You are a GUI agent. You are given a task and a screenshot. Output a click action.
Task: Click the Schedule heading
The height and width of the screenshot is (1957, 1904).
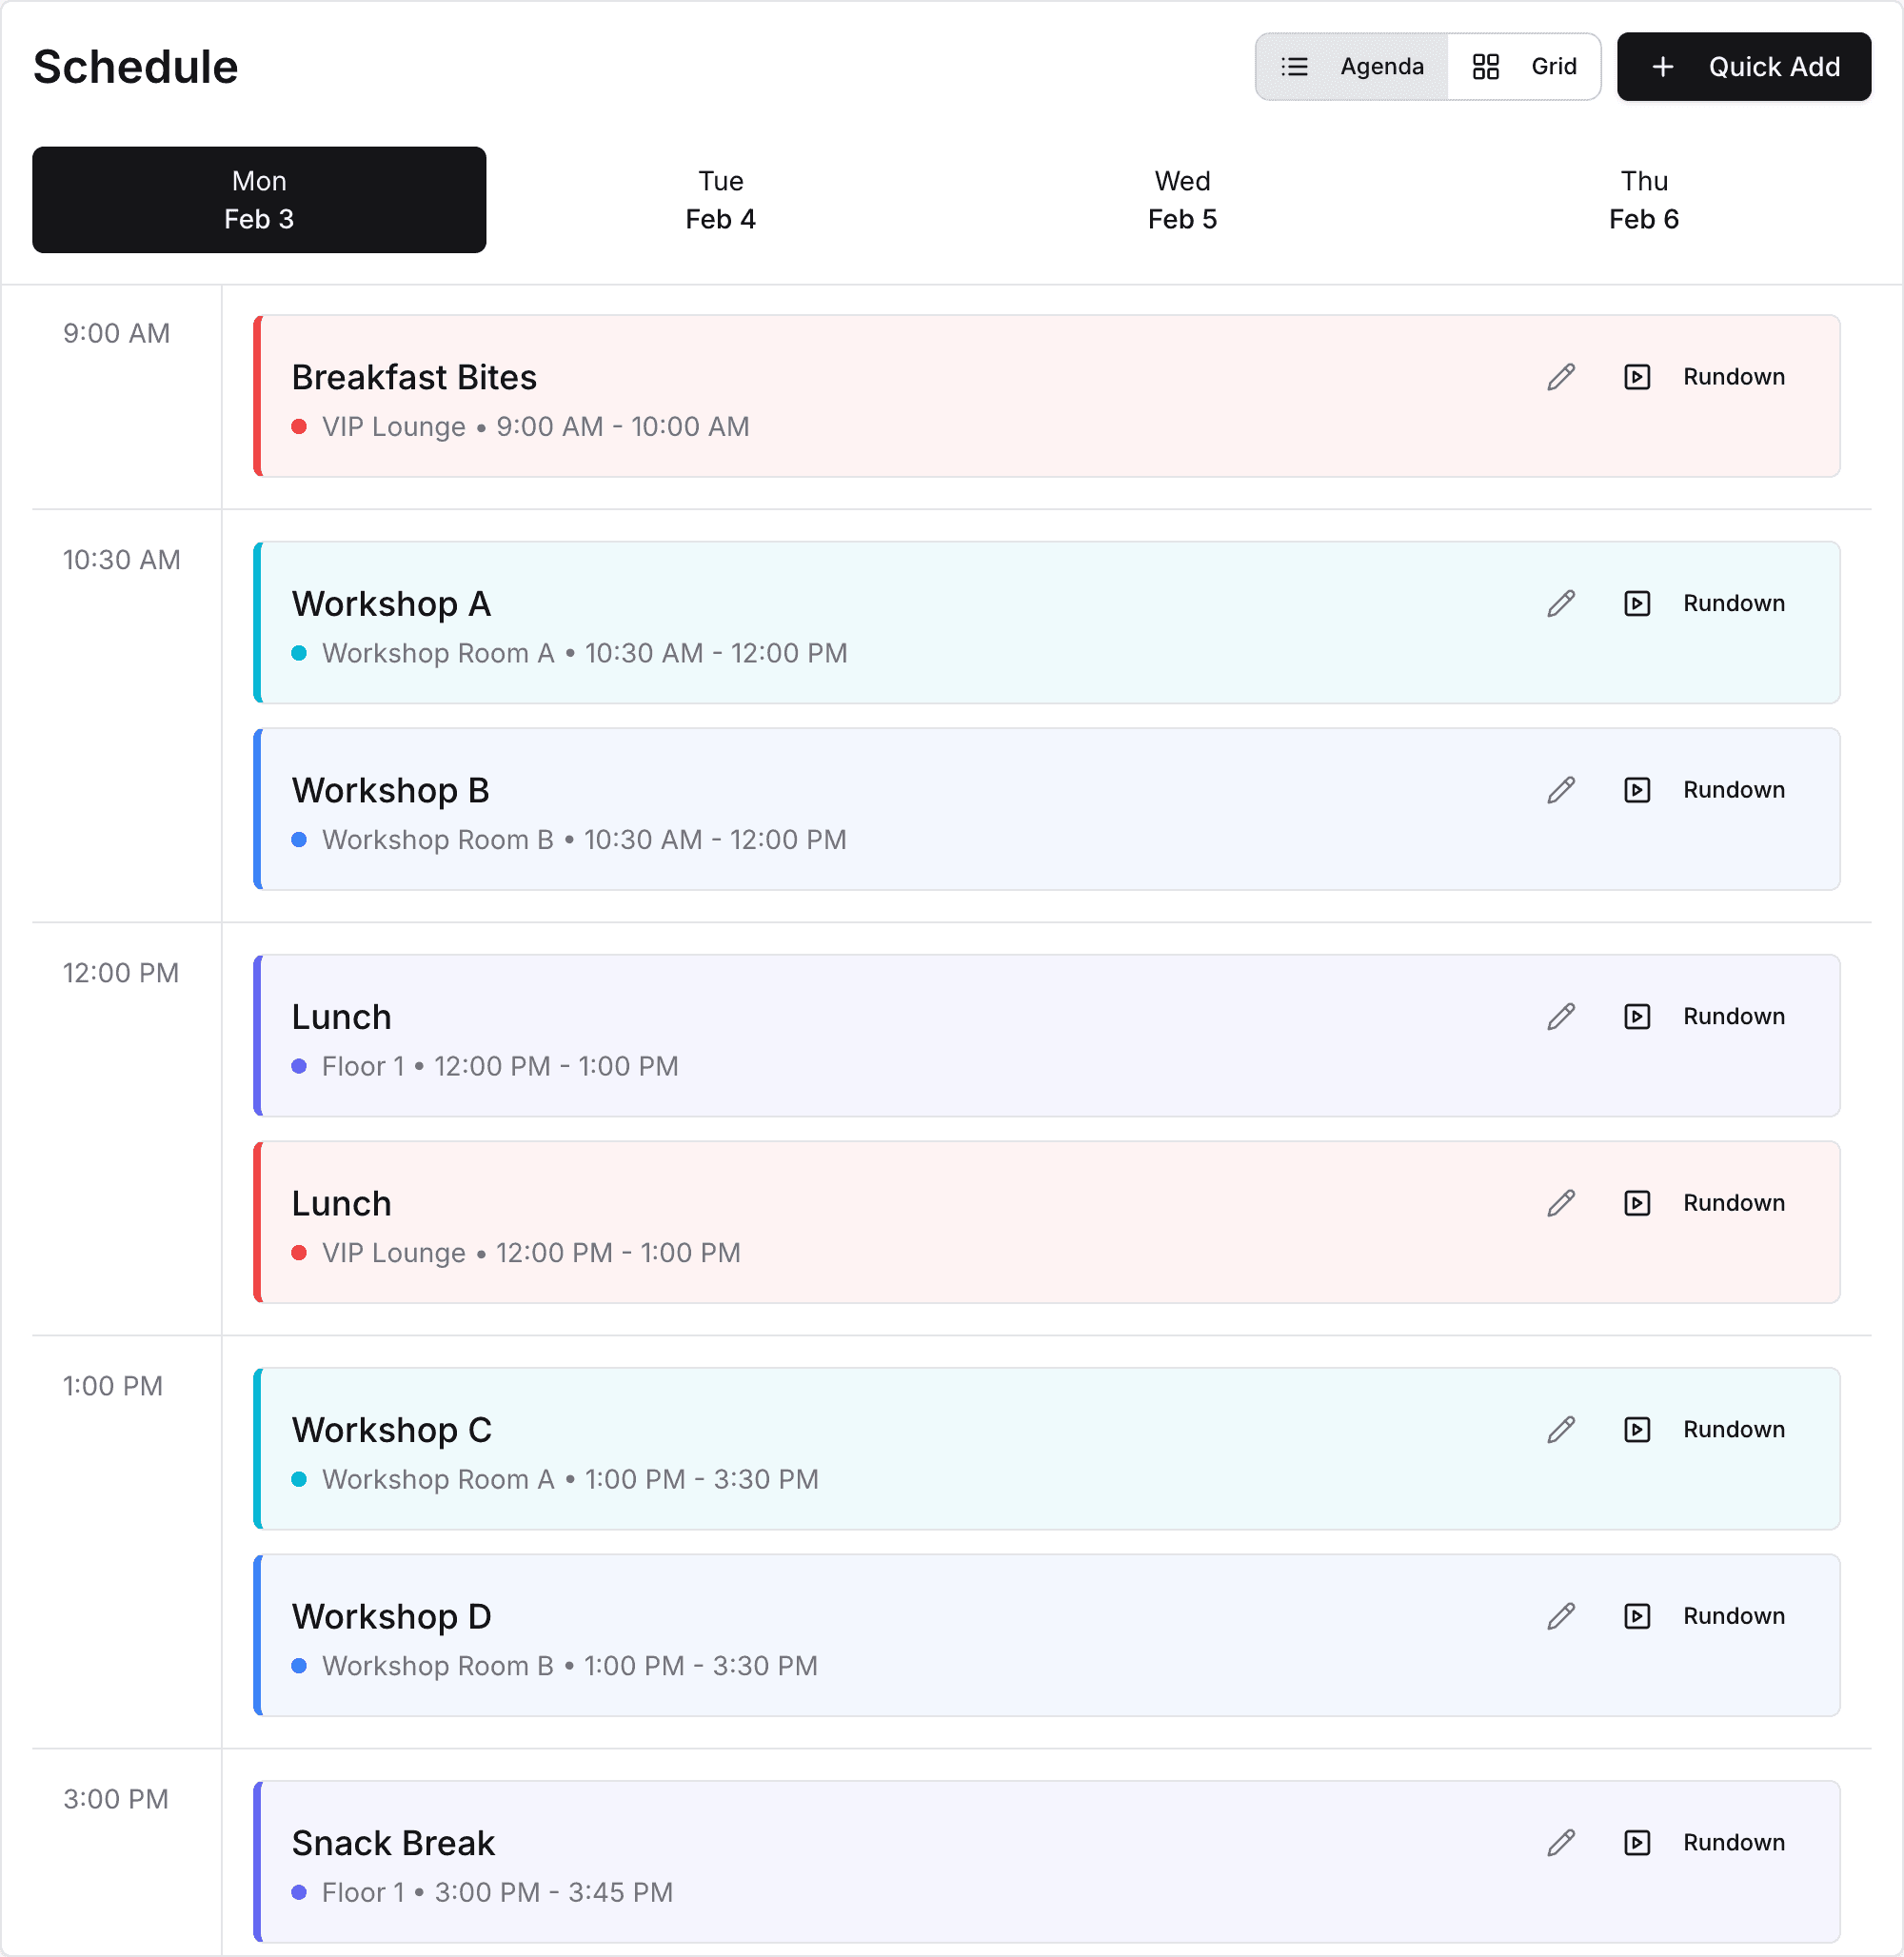136,67
